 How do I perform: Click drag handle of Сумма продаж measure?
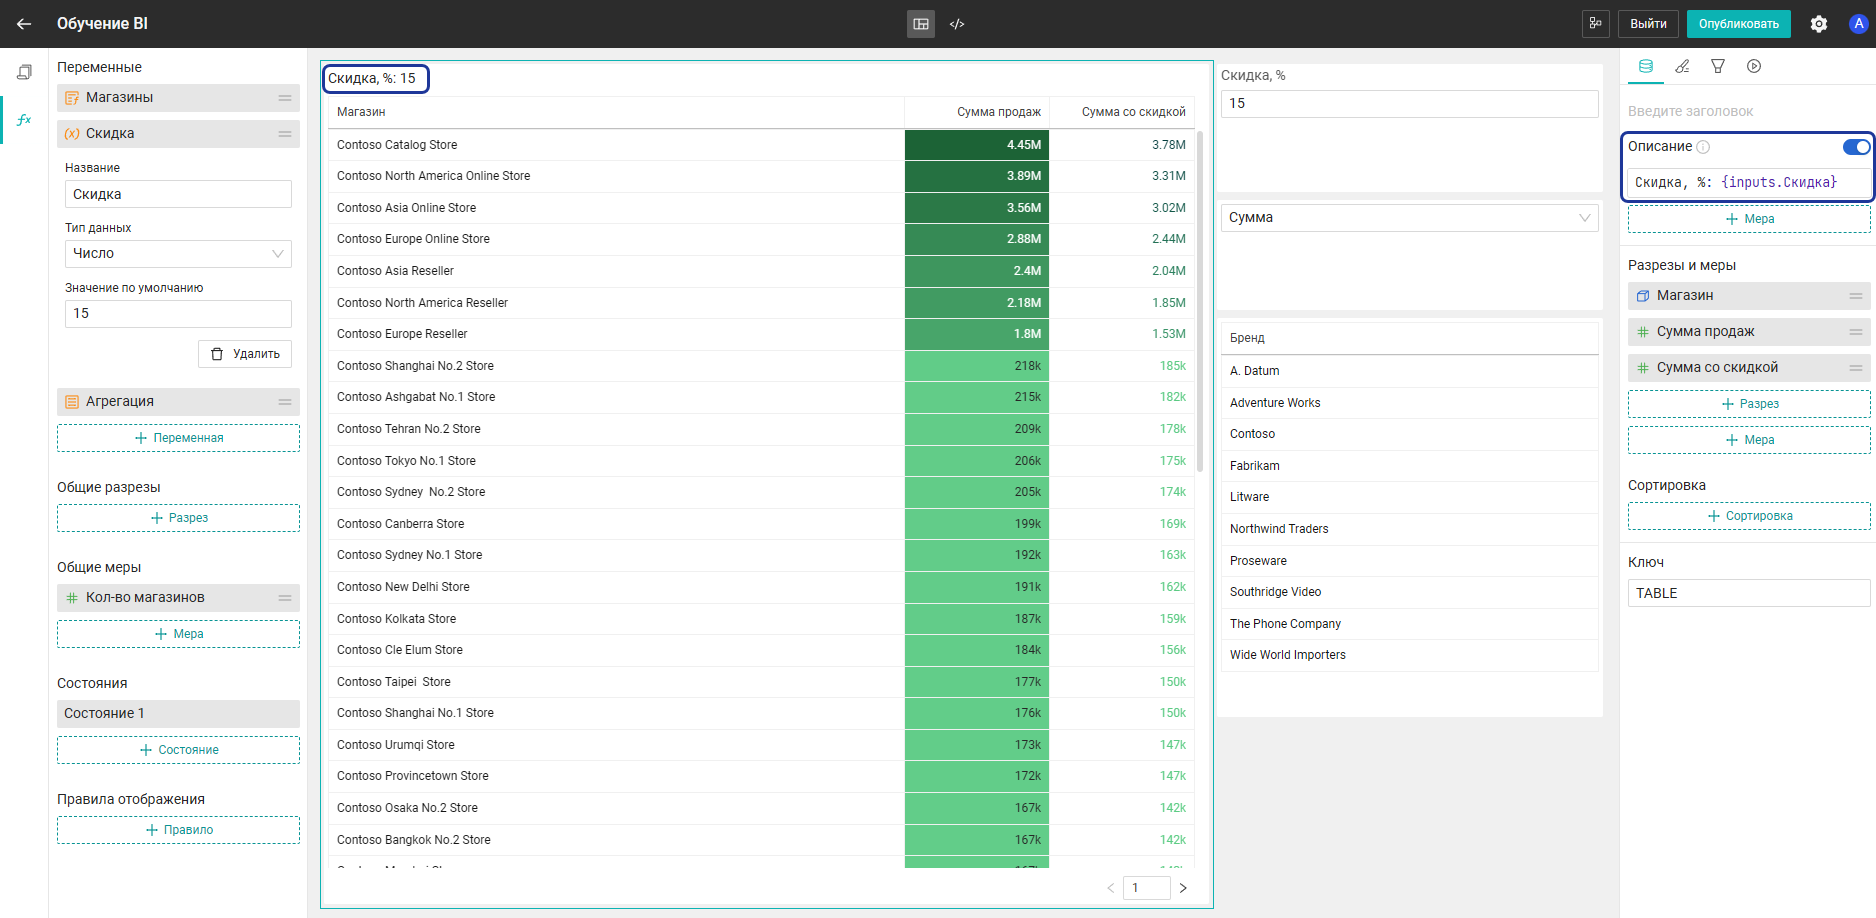coord(1856,332)
